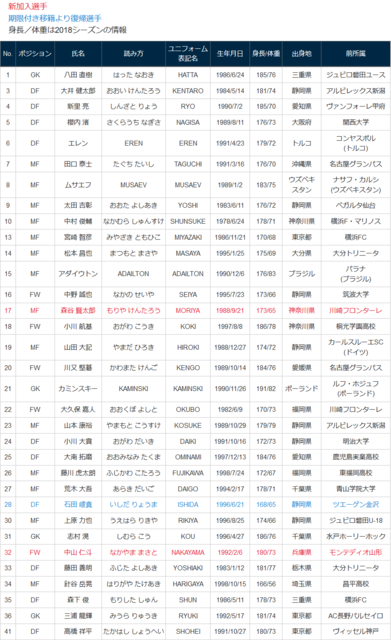Screen dimensions: 391x640
Task: Click 水戸ホーリーホック previous club cell
Action: (x=355, y=536)
